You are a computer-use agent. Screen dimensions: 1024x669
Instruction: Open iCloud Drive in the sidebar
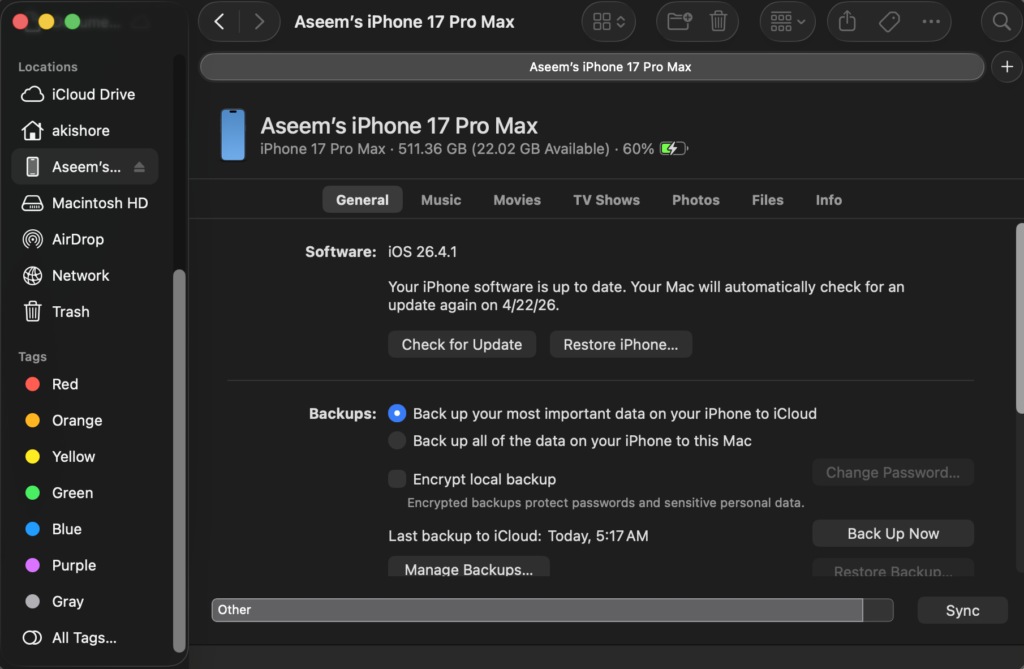pos(85,95)
